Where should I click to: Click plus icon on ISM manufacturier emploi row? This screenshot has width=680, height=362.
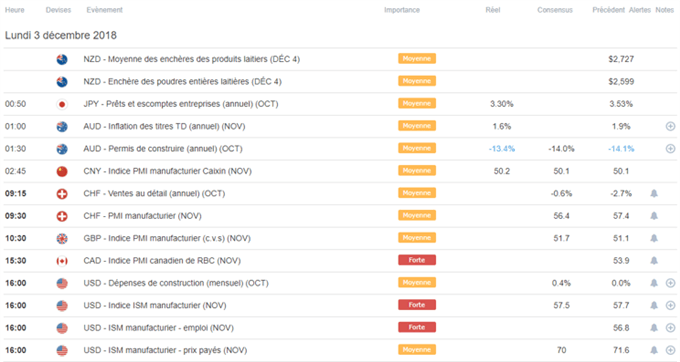670,328
